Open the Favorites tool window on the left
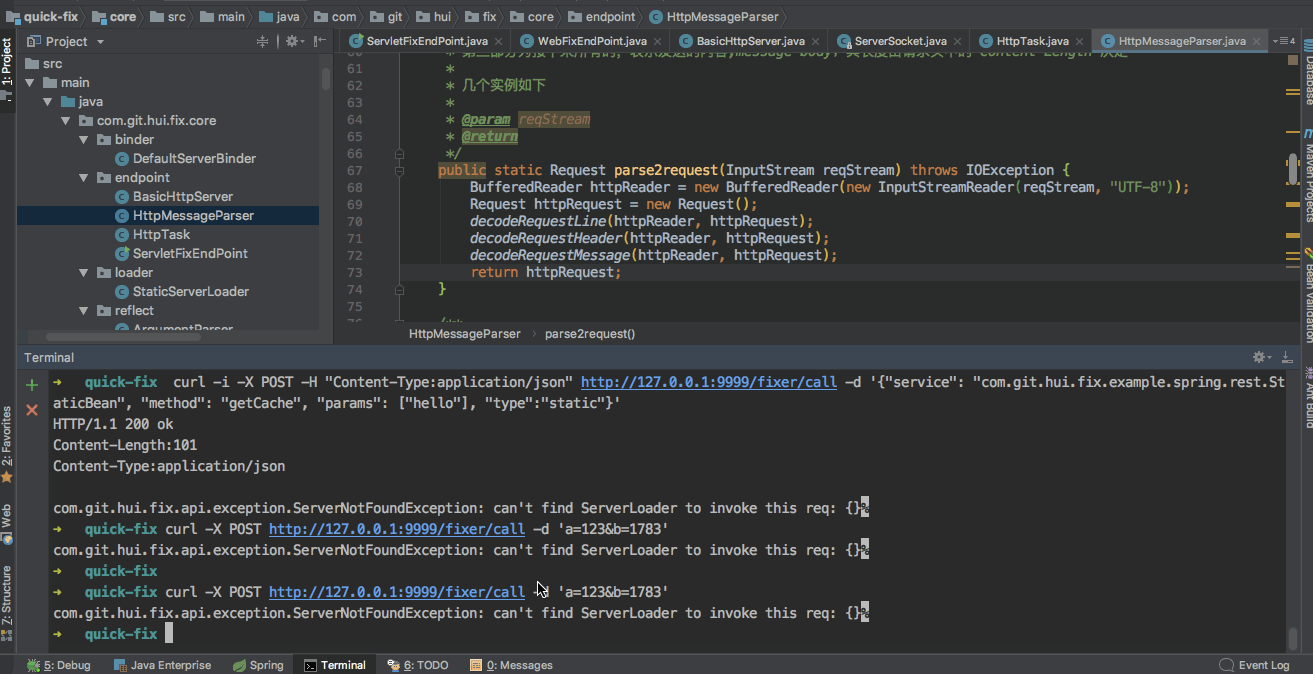 click(x=7, y=445)
